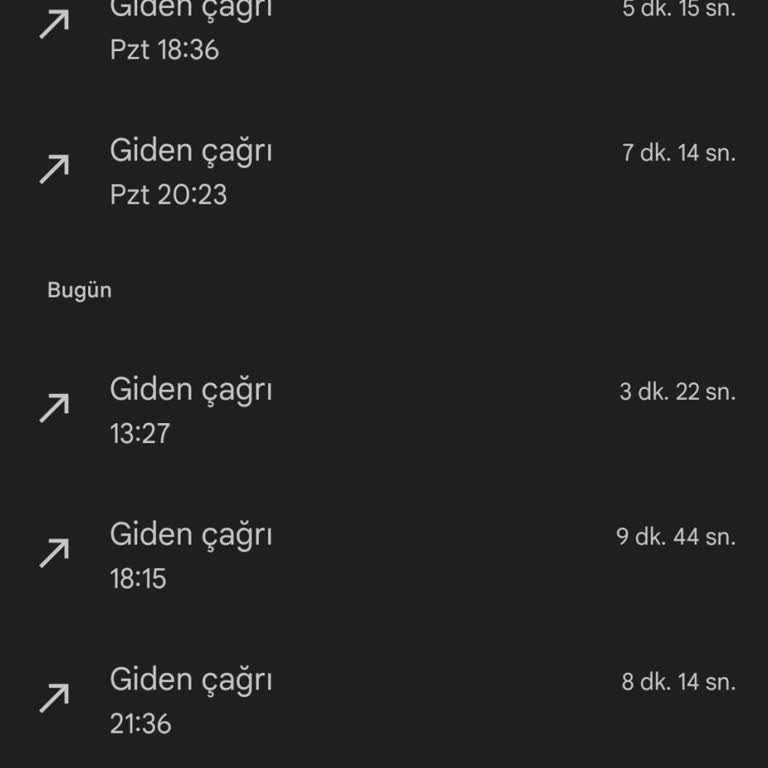Viewport: 768px width, 768px height.
Task: Select the 3 dk. 22 sn. duration
Action: pyautogui.click(x=677, y=392)
